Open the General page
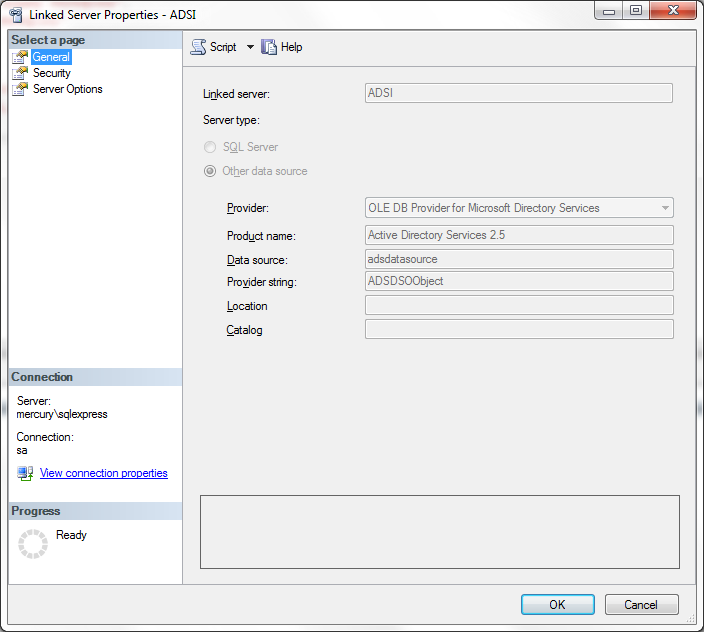Screen dimensions: 704x632 [x=51, y=57]
